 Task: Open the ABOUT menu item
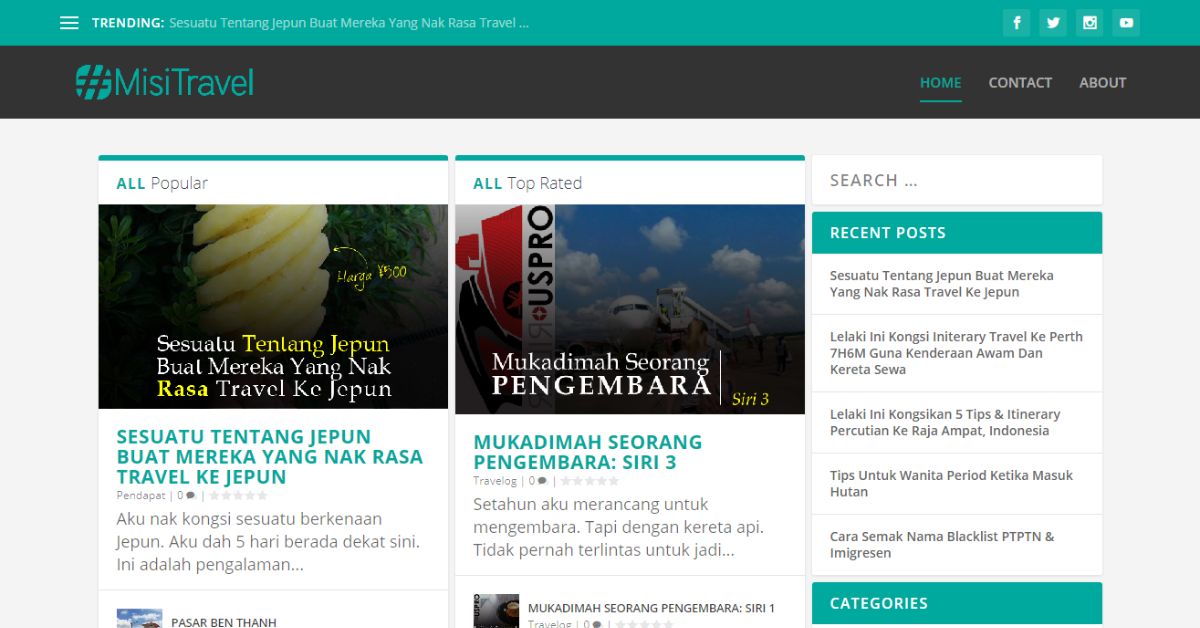point(1103,82)
